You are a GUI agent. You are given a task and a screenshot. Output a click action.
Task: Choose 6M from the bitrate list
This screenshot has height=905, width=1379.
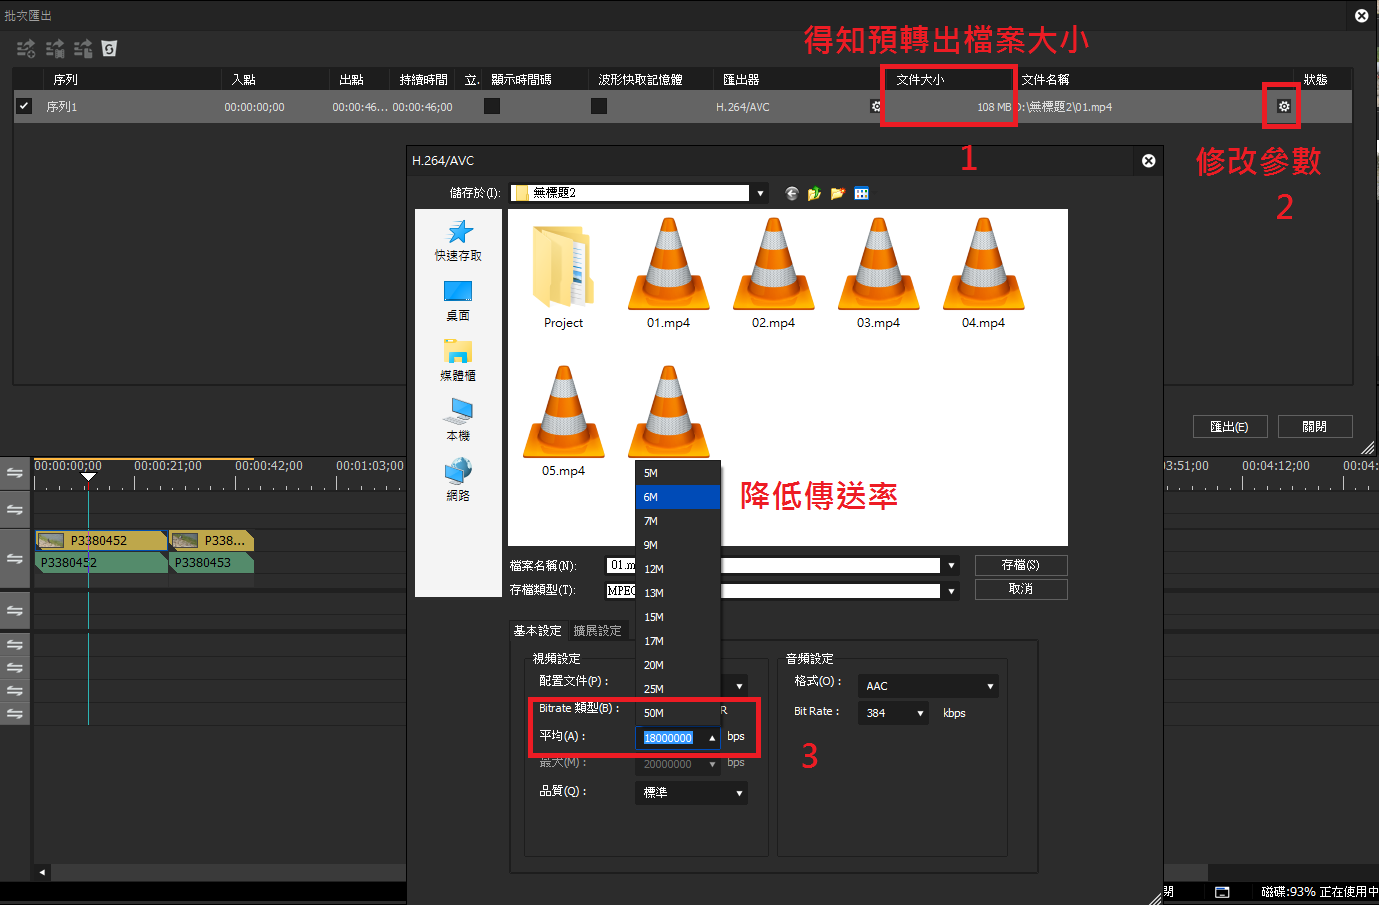(677, 497)
